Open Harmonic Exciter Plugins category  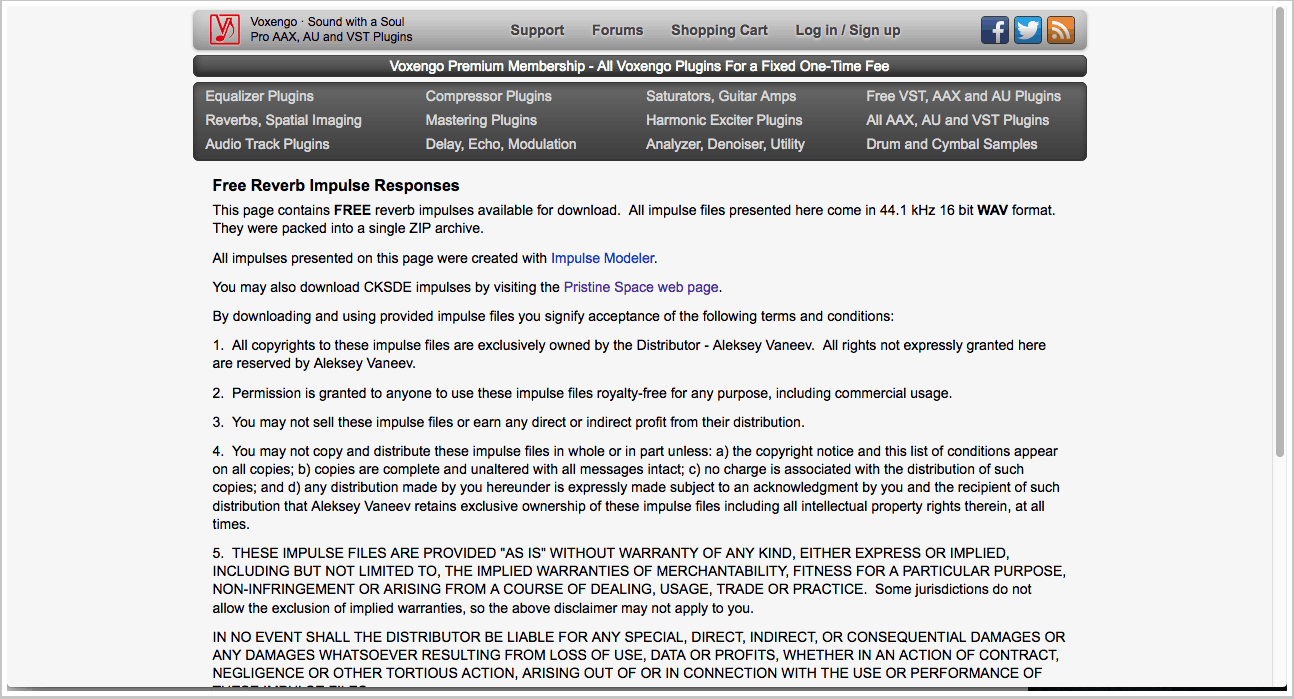pyautogui.click(x=724, y=120)
